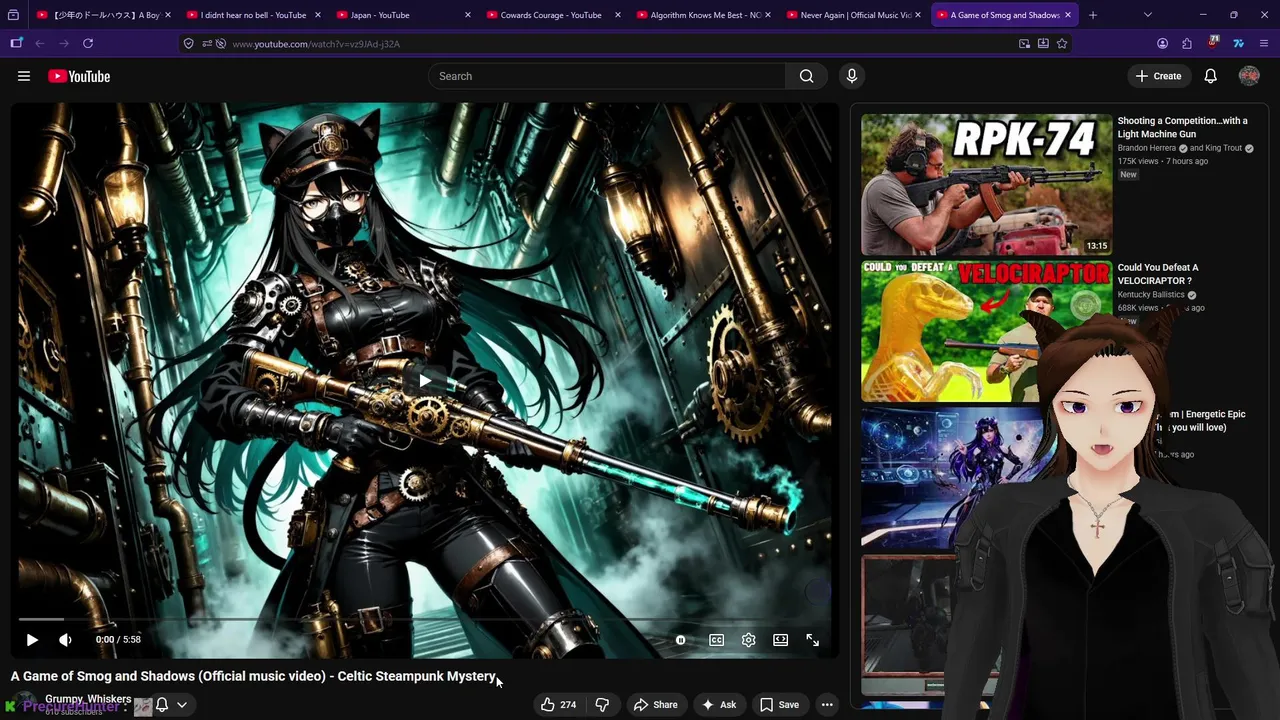Open the Grumpy_Whiskers channel link
This screenshot has height=720, width=1280.
point(88,699)
